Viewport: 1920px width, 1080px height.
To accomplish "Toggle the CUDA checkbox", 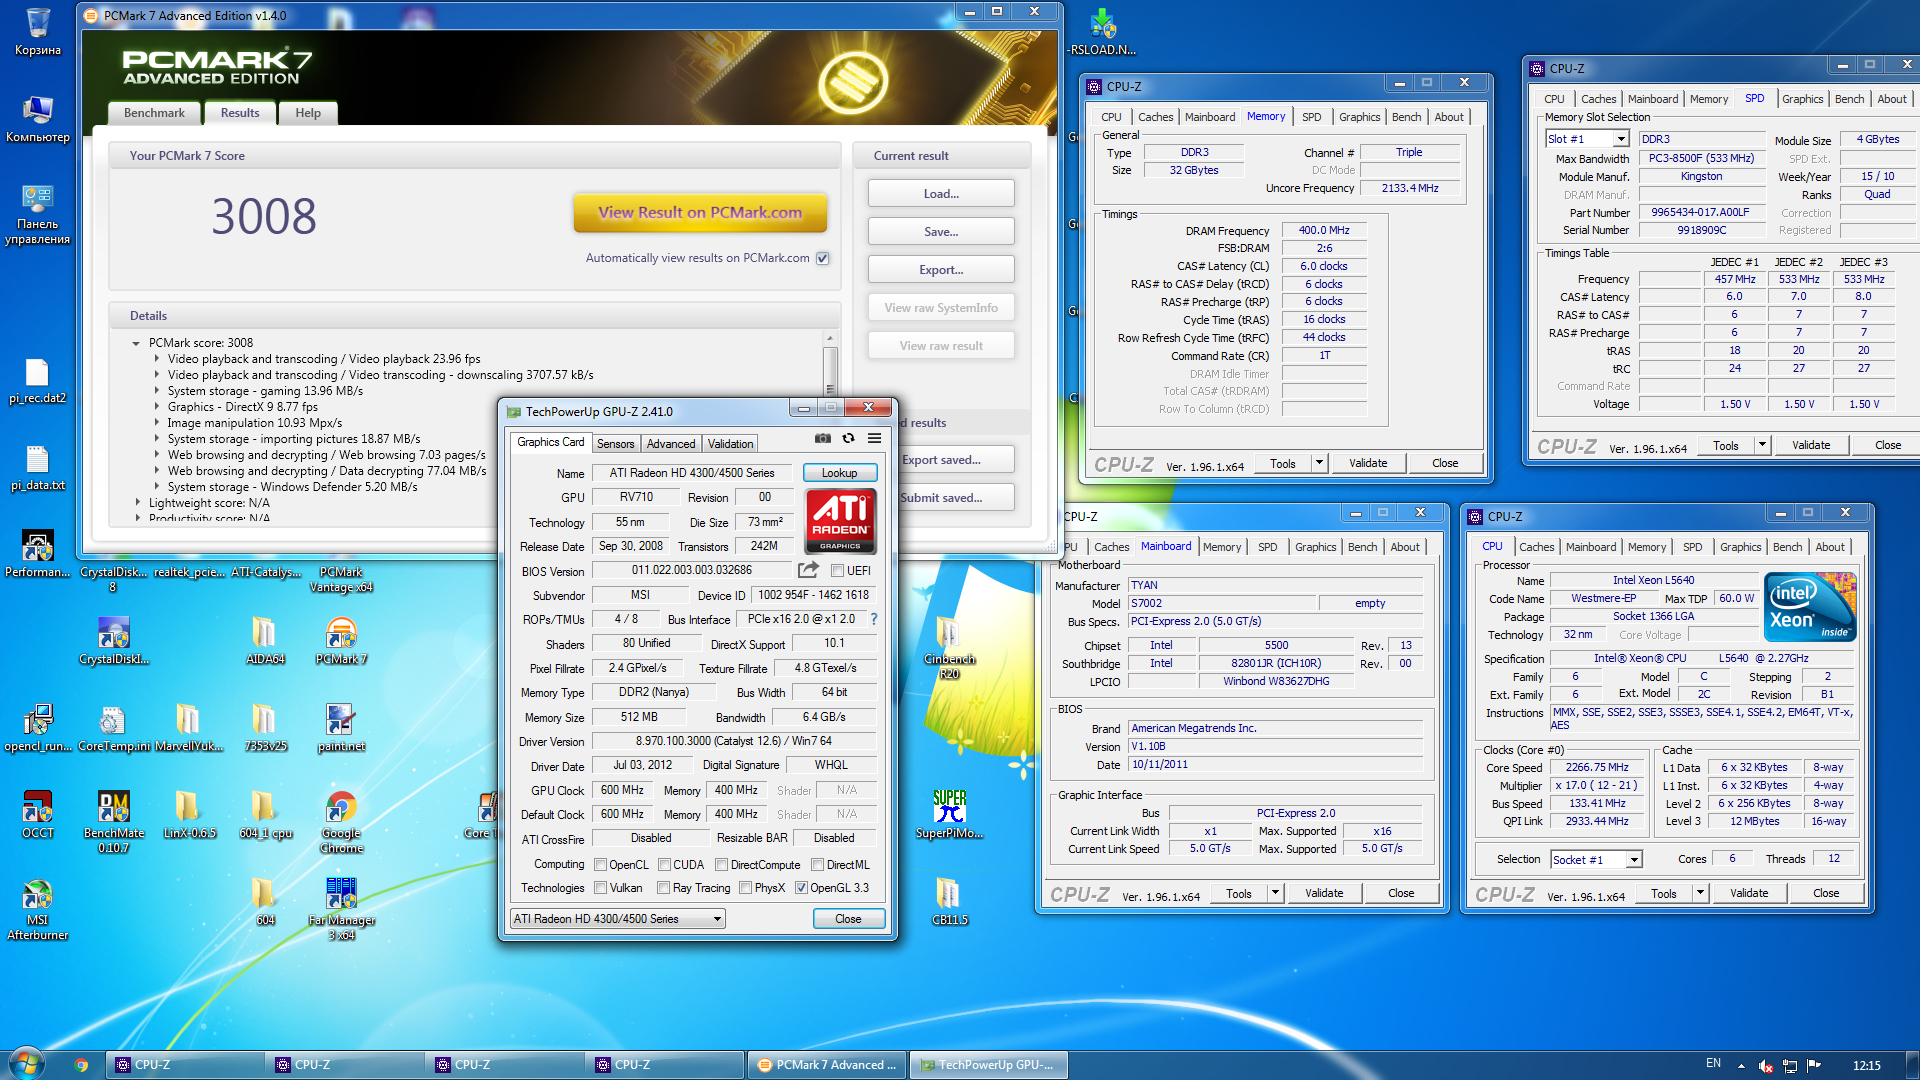I will (x=664, y=865).
